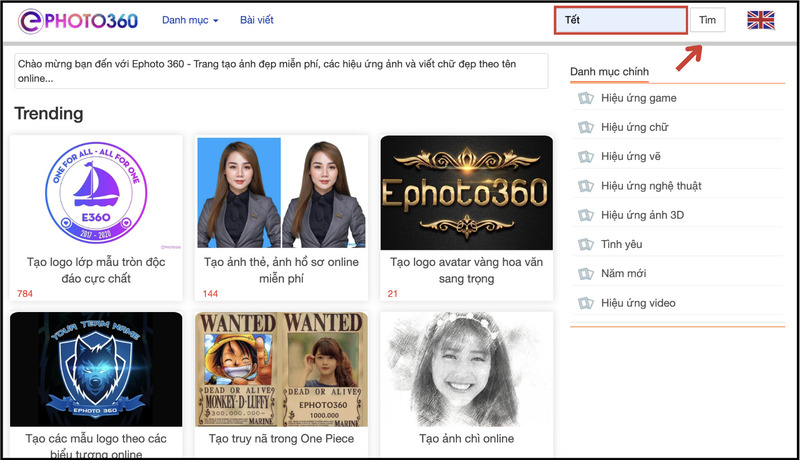The width and height of the screenshot is (800, 460).
Task: Select the gold ornate Ephoto360 logo thumbnail
Action: coord(466,193)
